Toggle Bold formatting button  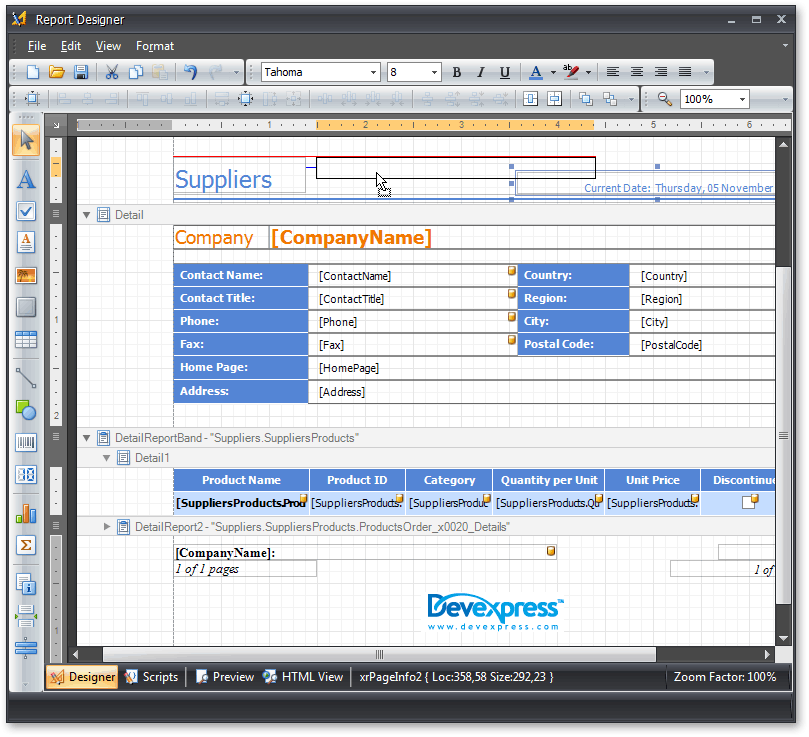click(x=457, y=72)
